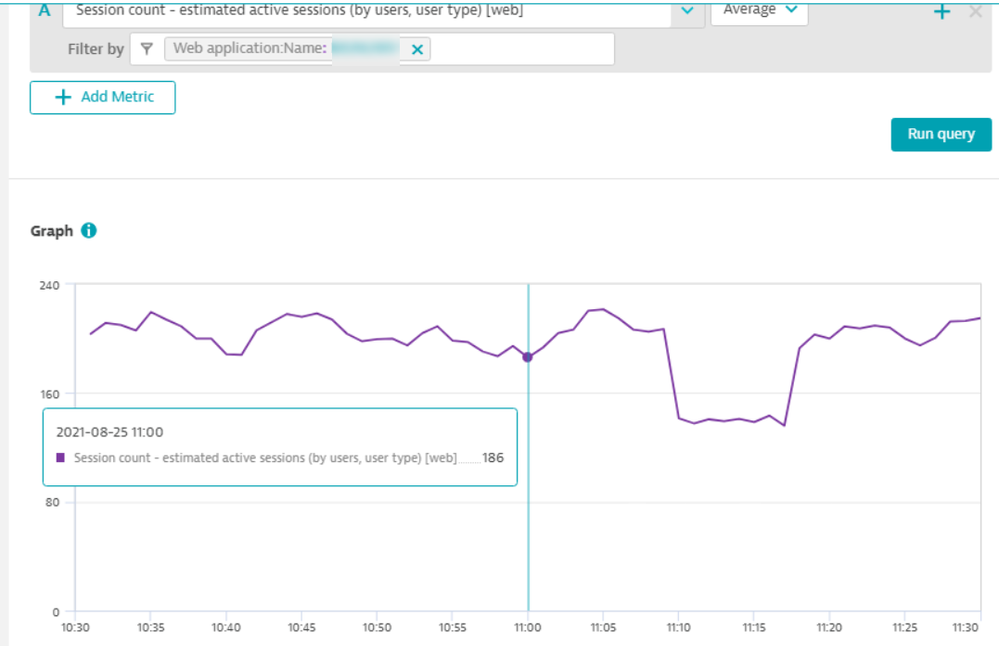Click the Web application:Name filter tag text

coord(251,49)
